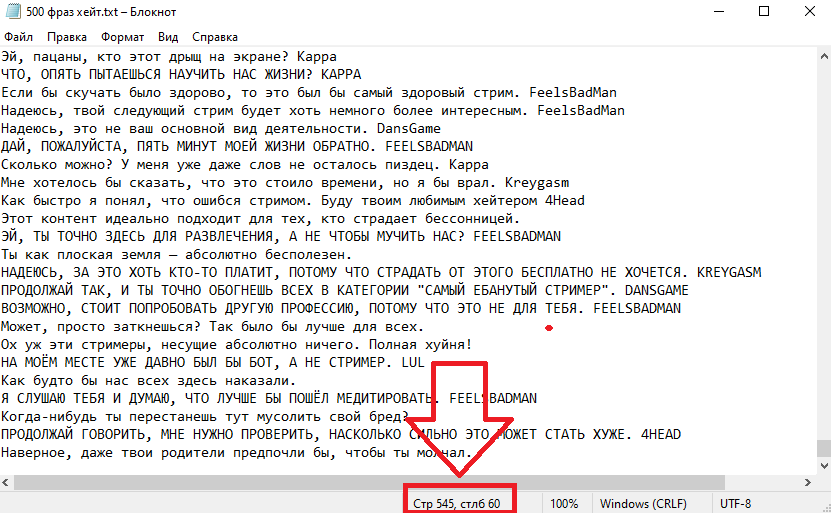This screenshot has width=831, height=513.
Task: Open the Формат menu
Action: click(x=122, y=37)
